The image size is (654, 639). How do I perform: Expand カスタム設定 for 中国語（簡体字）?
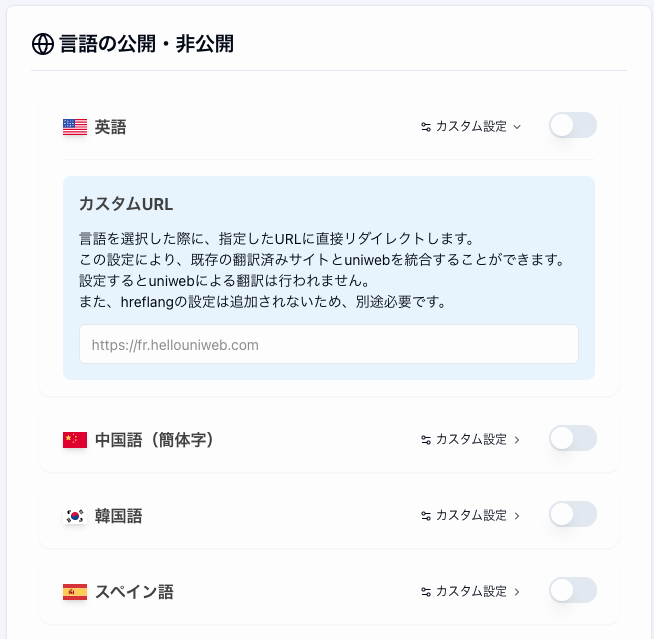tap(517, 440)
